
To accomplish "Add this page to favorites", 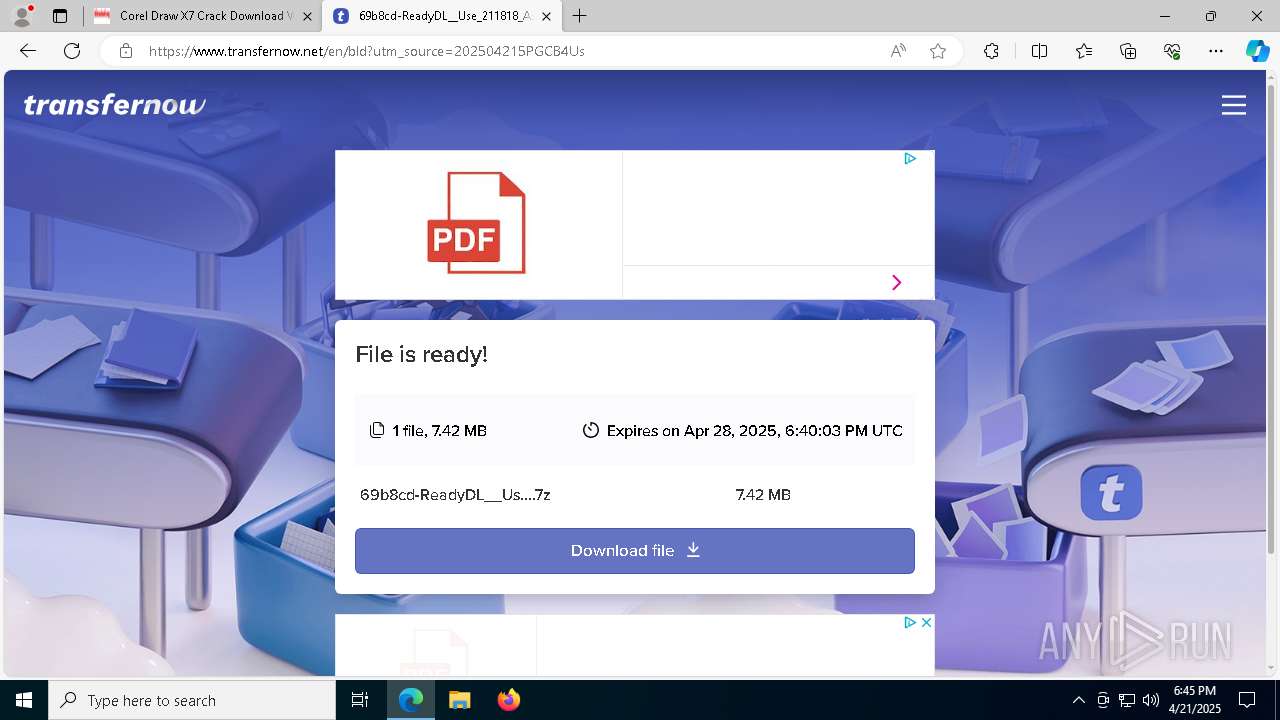I will point(938,51).
